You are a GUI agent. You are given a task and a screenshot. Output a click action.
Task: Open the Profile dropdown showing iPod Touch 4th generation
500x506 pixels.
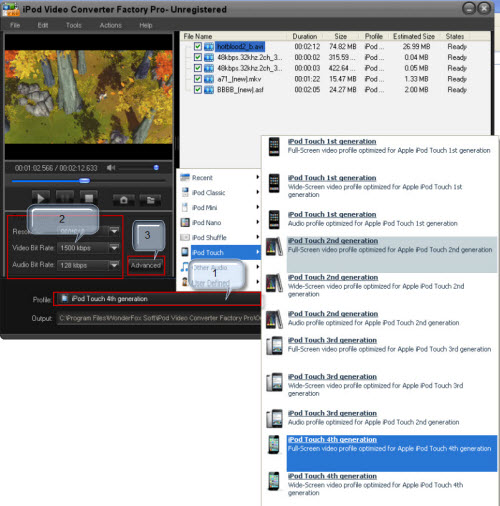[157, 299]
